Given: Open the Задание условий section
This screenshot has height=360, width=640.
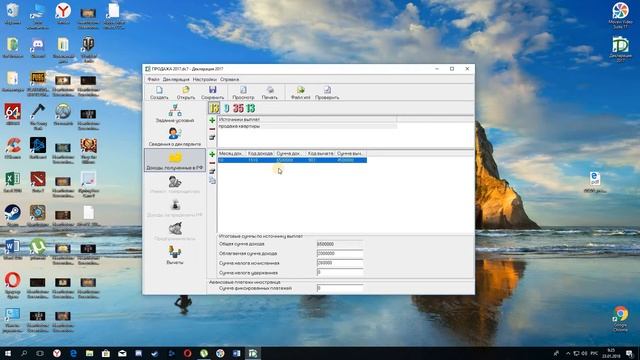Looking at the screenshot, I should point(175,113).
